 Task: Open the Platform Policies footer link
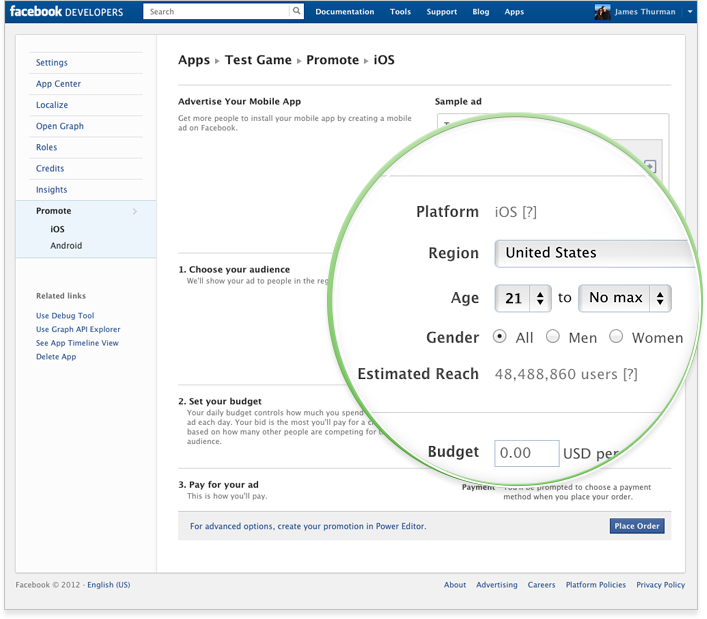tap(596, 585)
